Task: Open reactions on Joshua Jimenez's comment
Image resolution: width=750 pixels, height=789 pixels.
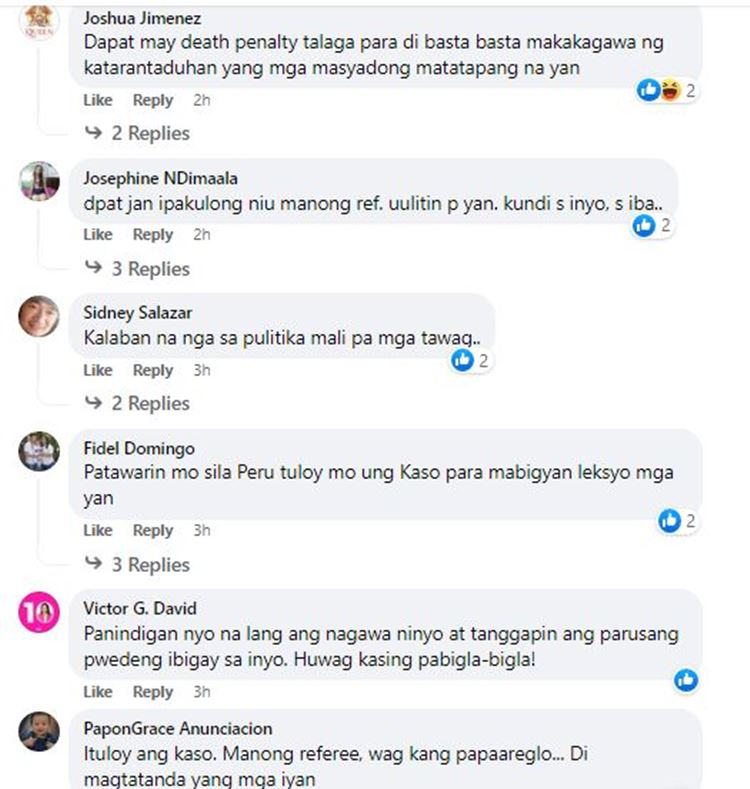Action: 666,91
